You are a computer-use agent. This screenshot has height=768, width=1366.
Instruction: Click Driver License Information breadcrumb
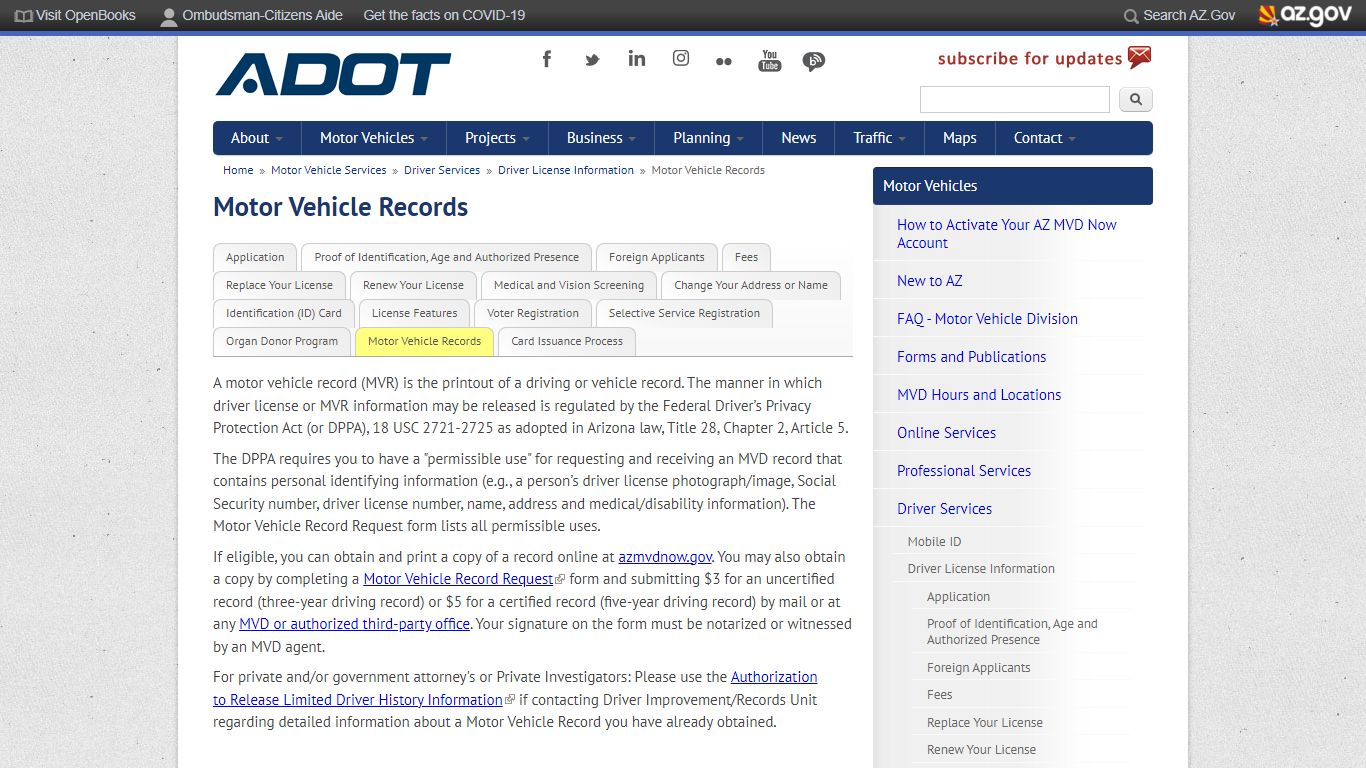[566, 170]
